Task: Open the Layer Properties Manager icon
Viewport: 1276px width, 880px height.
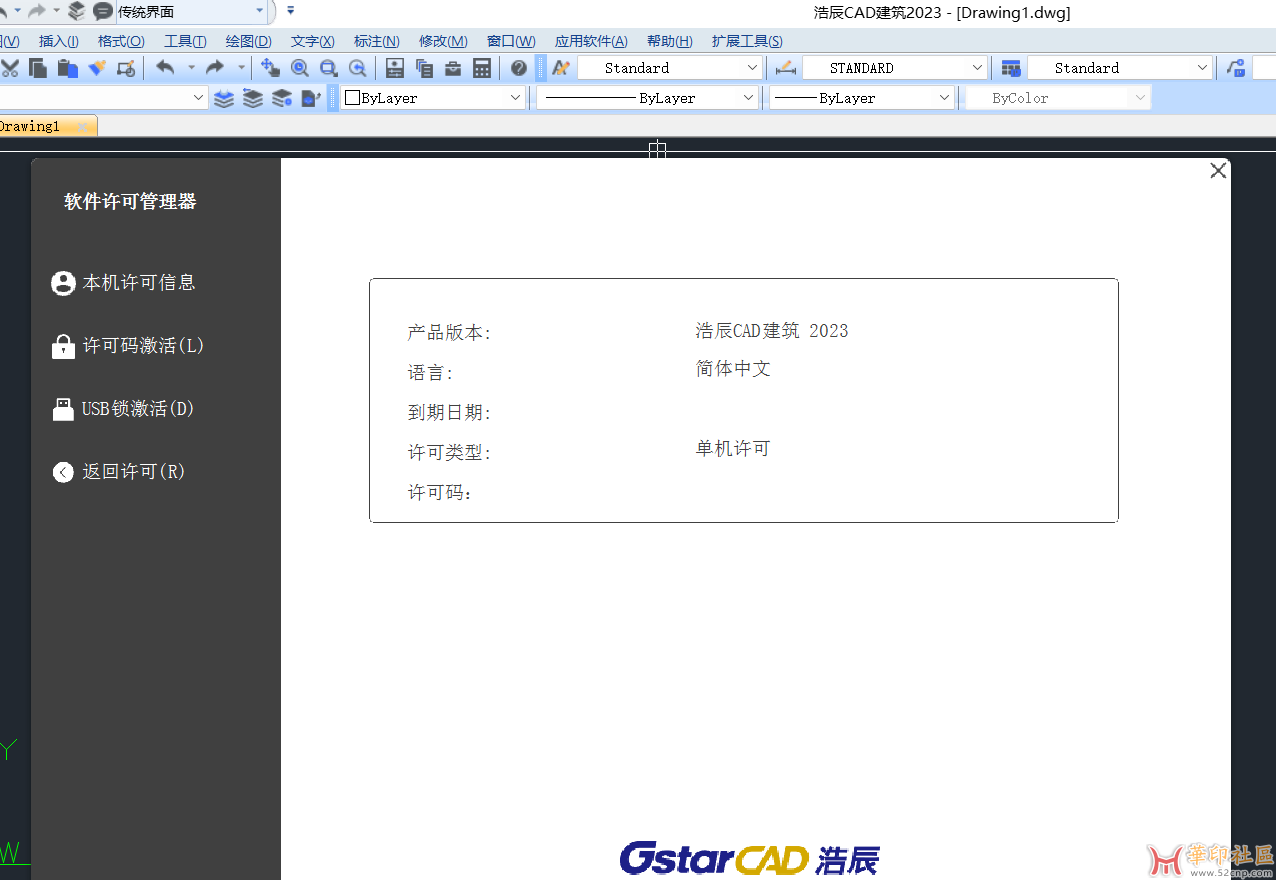Action: pos(224,98)
